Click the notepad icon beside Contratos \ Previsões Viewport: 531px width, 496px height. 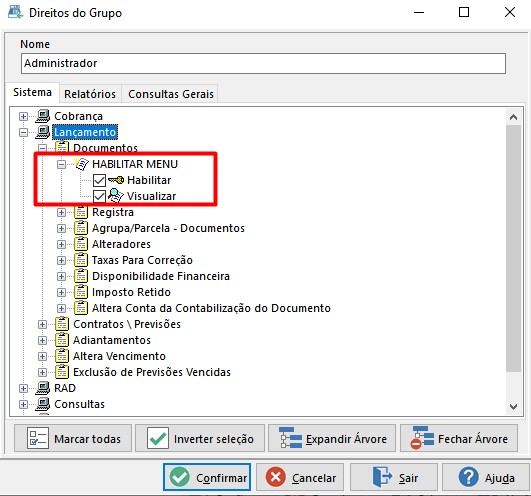(62, 324)
